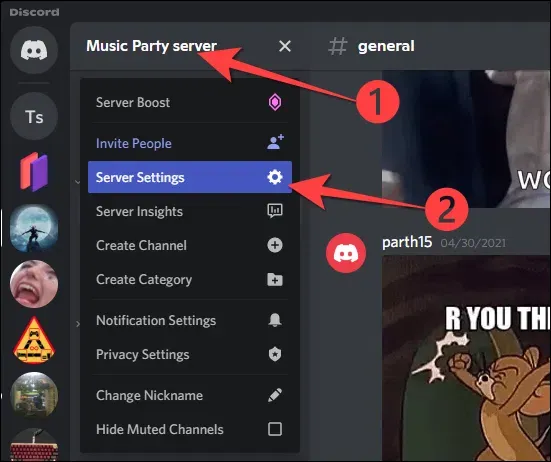Collapse the category chevron beside Server Settings
The height and width of the screenshot is (462, 551).
click(x=77, y=182)
